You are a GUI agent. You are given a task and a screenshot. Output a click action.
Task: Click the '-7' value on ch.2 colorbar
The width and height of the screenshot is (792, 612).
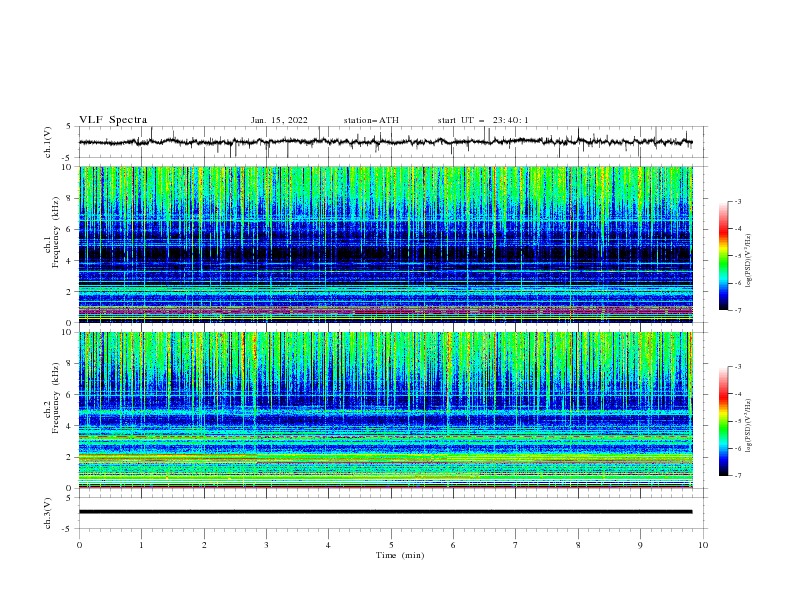[737, 476]
